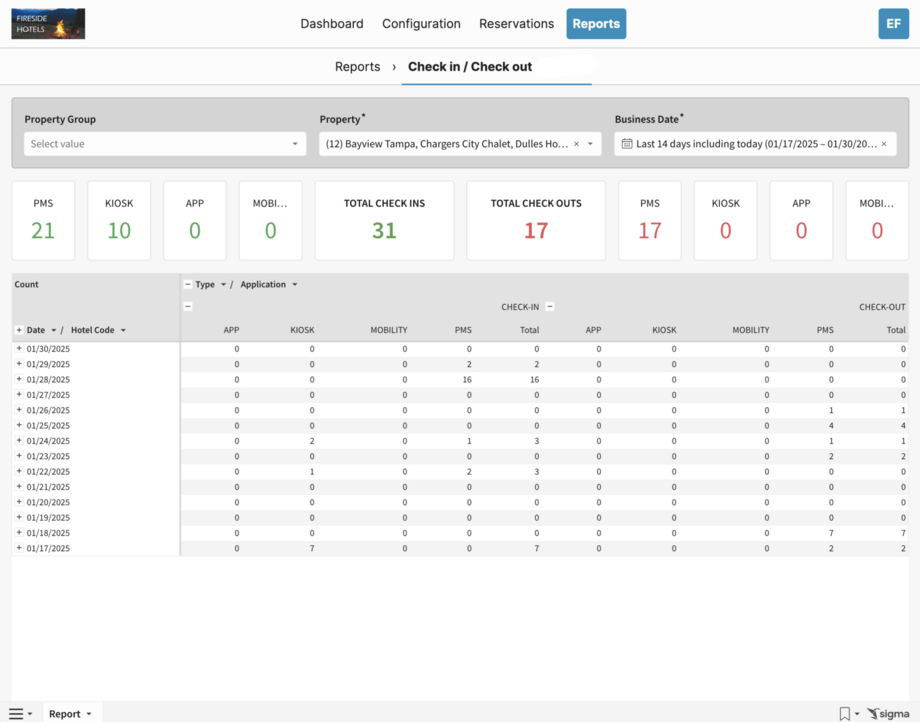Screen dimensions: 920x722
Task: Expand row 01/29/2025
Action: click(x=19, y=364)
